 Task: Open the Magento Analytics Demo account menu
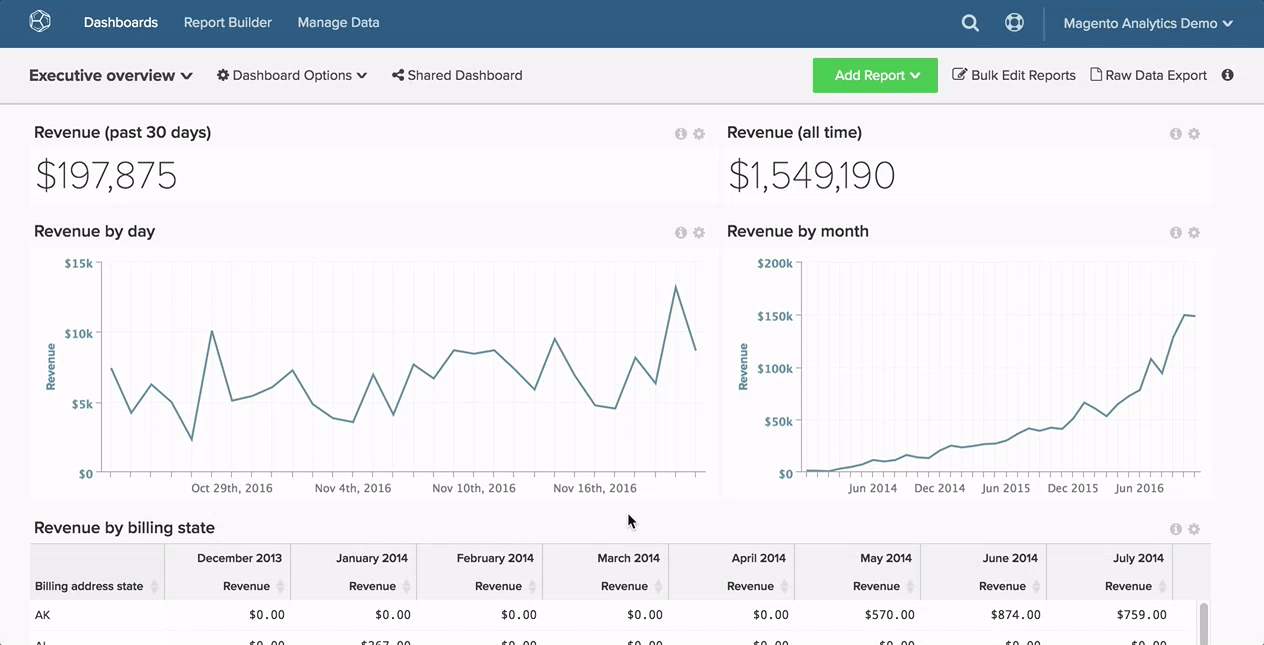(x=1147, y=22)
